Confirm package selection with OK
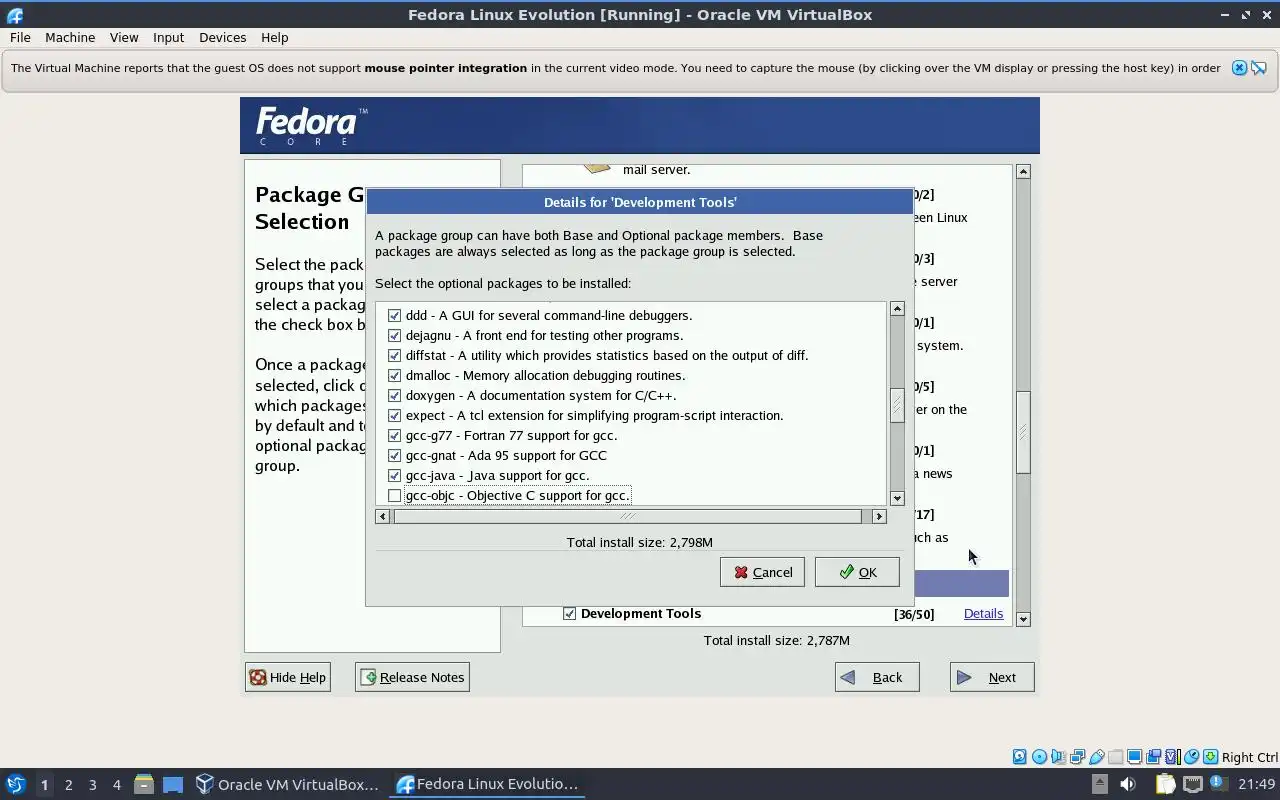 pos(857,572)
